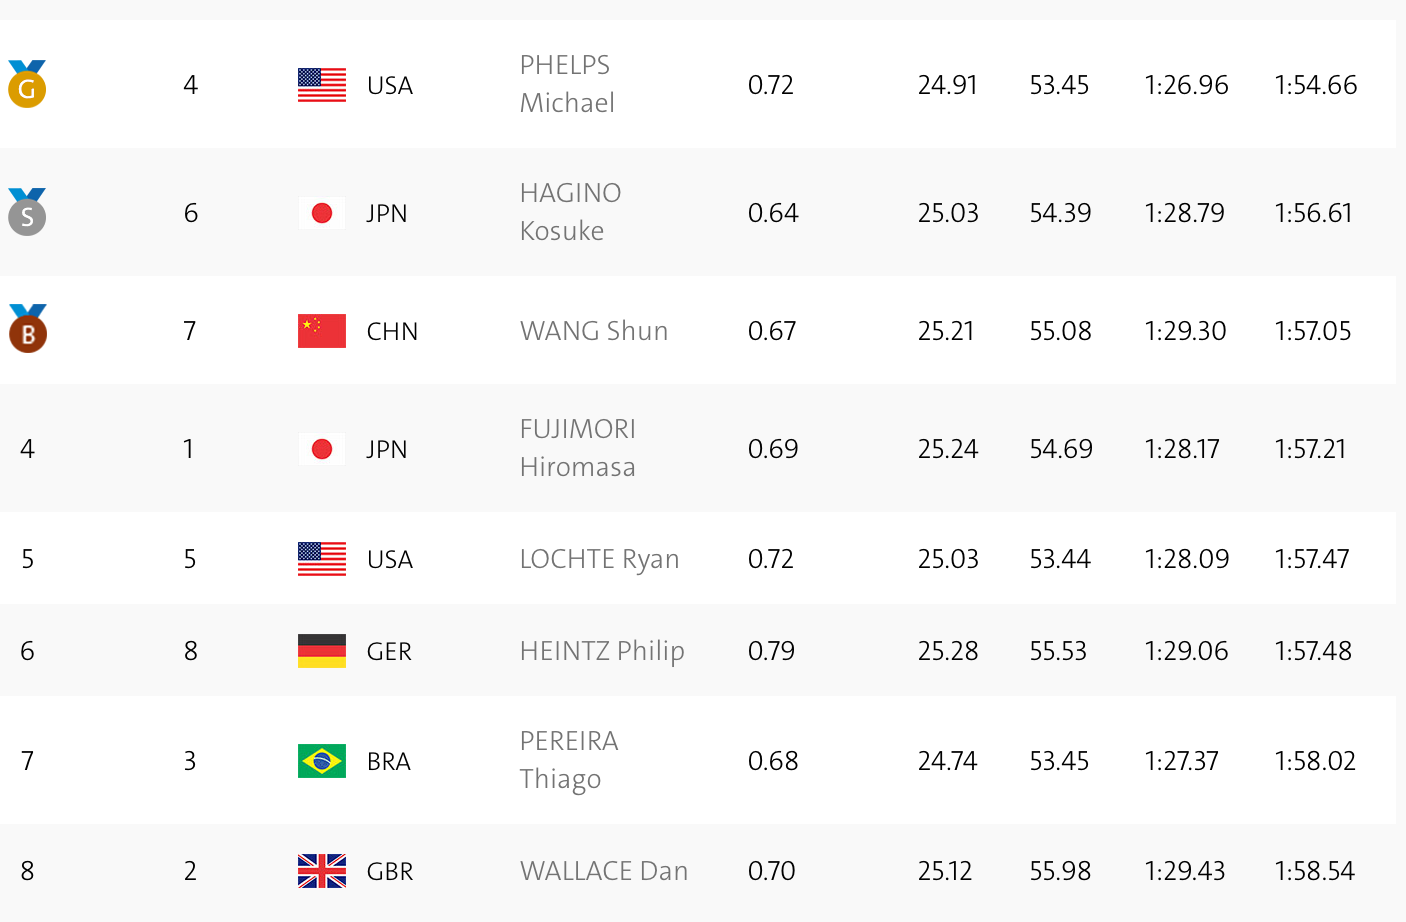Click HEINTZ Philip's name
The height and width of the screenshot is (922, 1406).
pos(602,651)
